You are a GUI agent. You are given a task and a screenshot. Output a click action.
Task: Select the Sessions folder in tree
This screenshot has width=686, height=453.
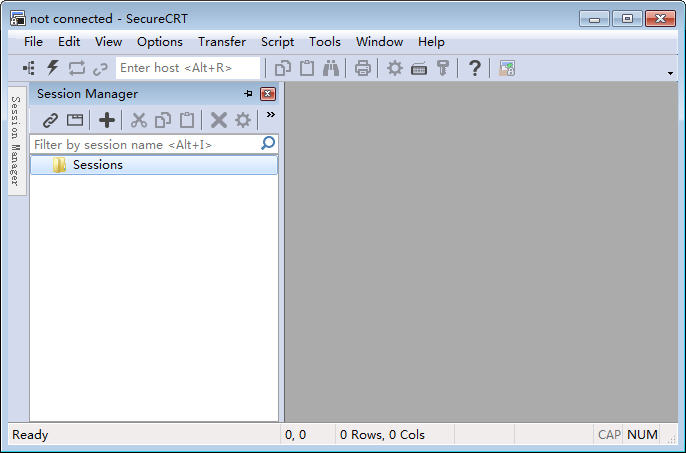click(154, 165)
